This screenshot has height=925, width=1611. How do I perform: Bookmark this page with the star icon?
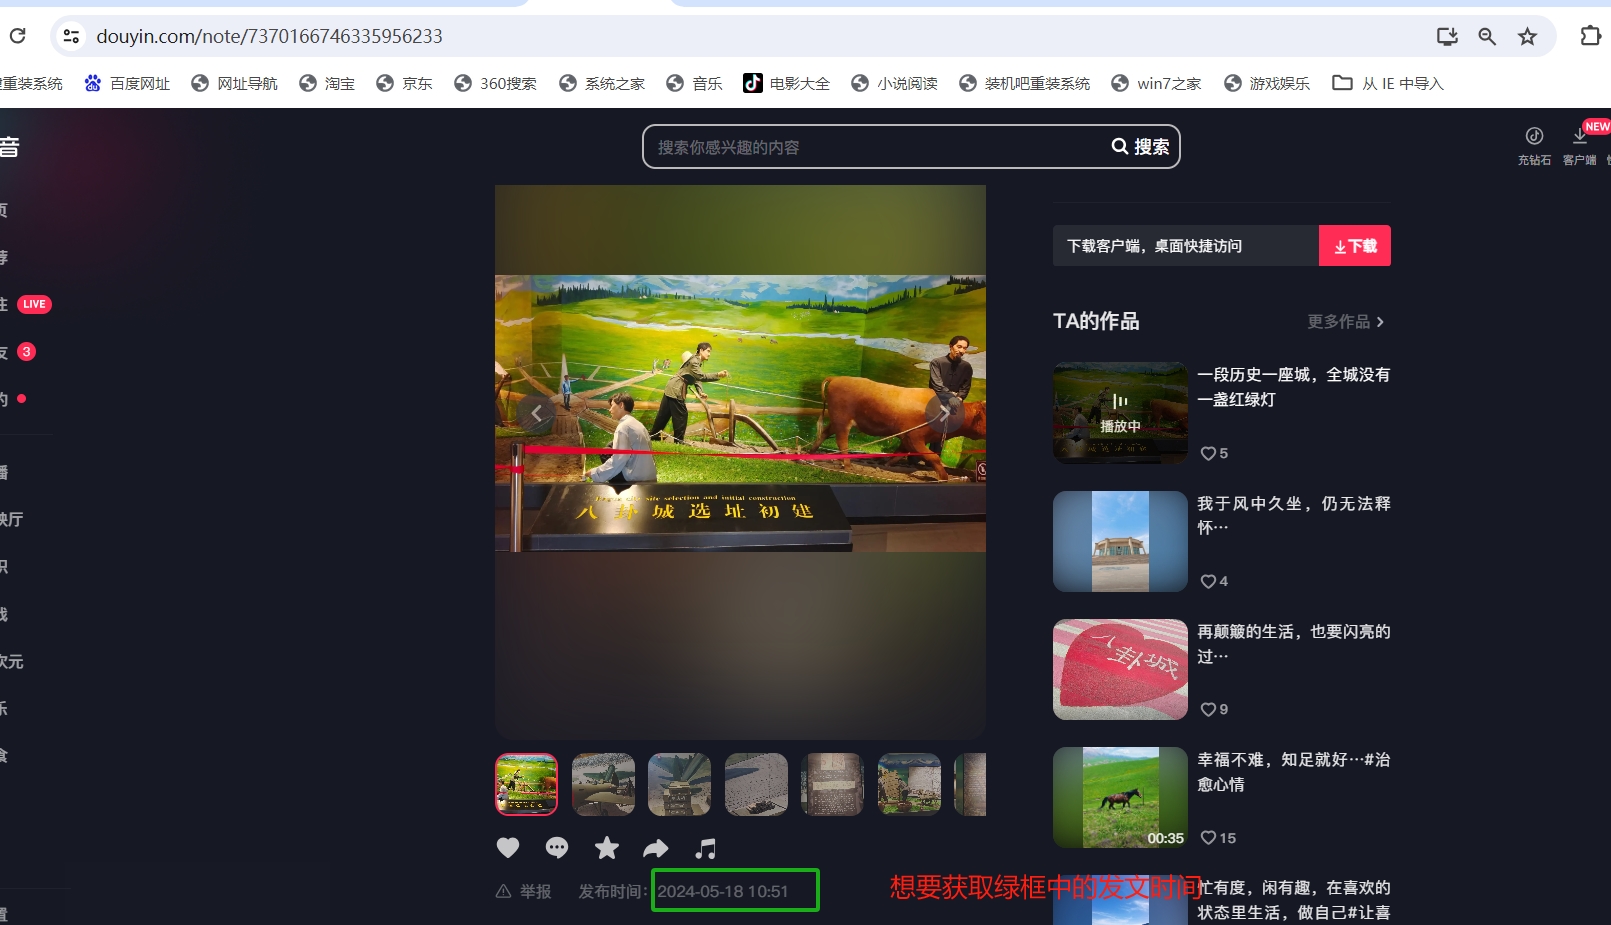click(1527, 36)
